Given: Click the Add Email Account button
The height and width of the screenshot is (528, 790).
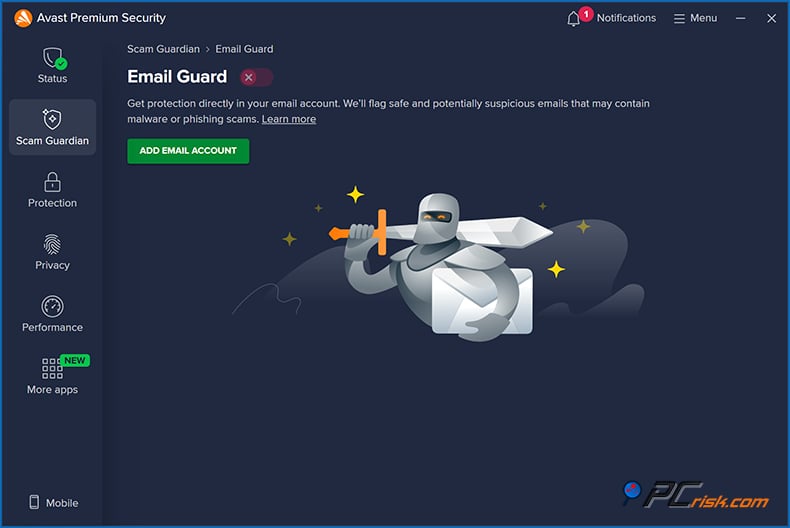Looking at the screenshot, I should pyautogui.click(x=188, y=151).
